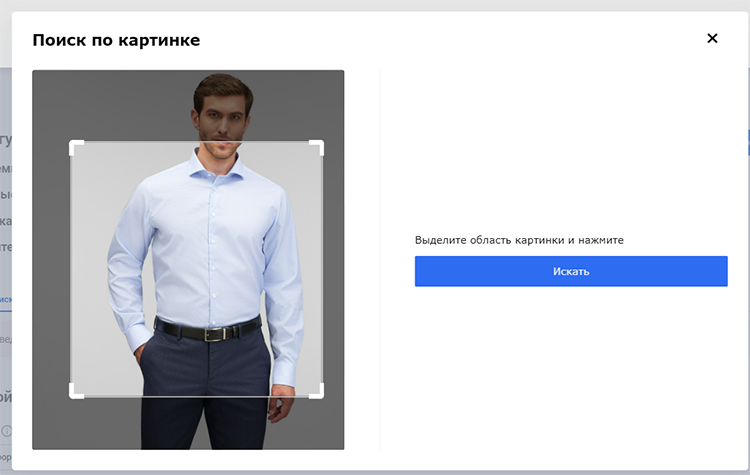Click the dimmed area right of crop frame
750x475 pixels.
334,270
